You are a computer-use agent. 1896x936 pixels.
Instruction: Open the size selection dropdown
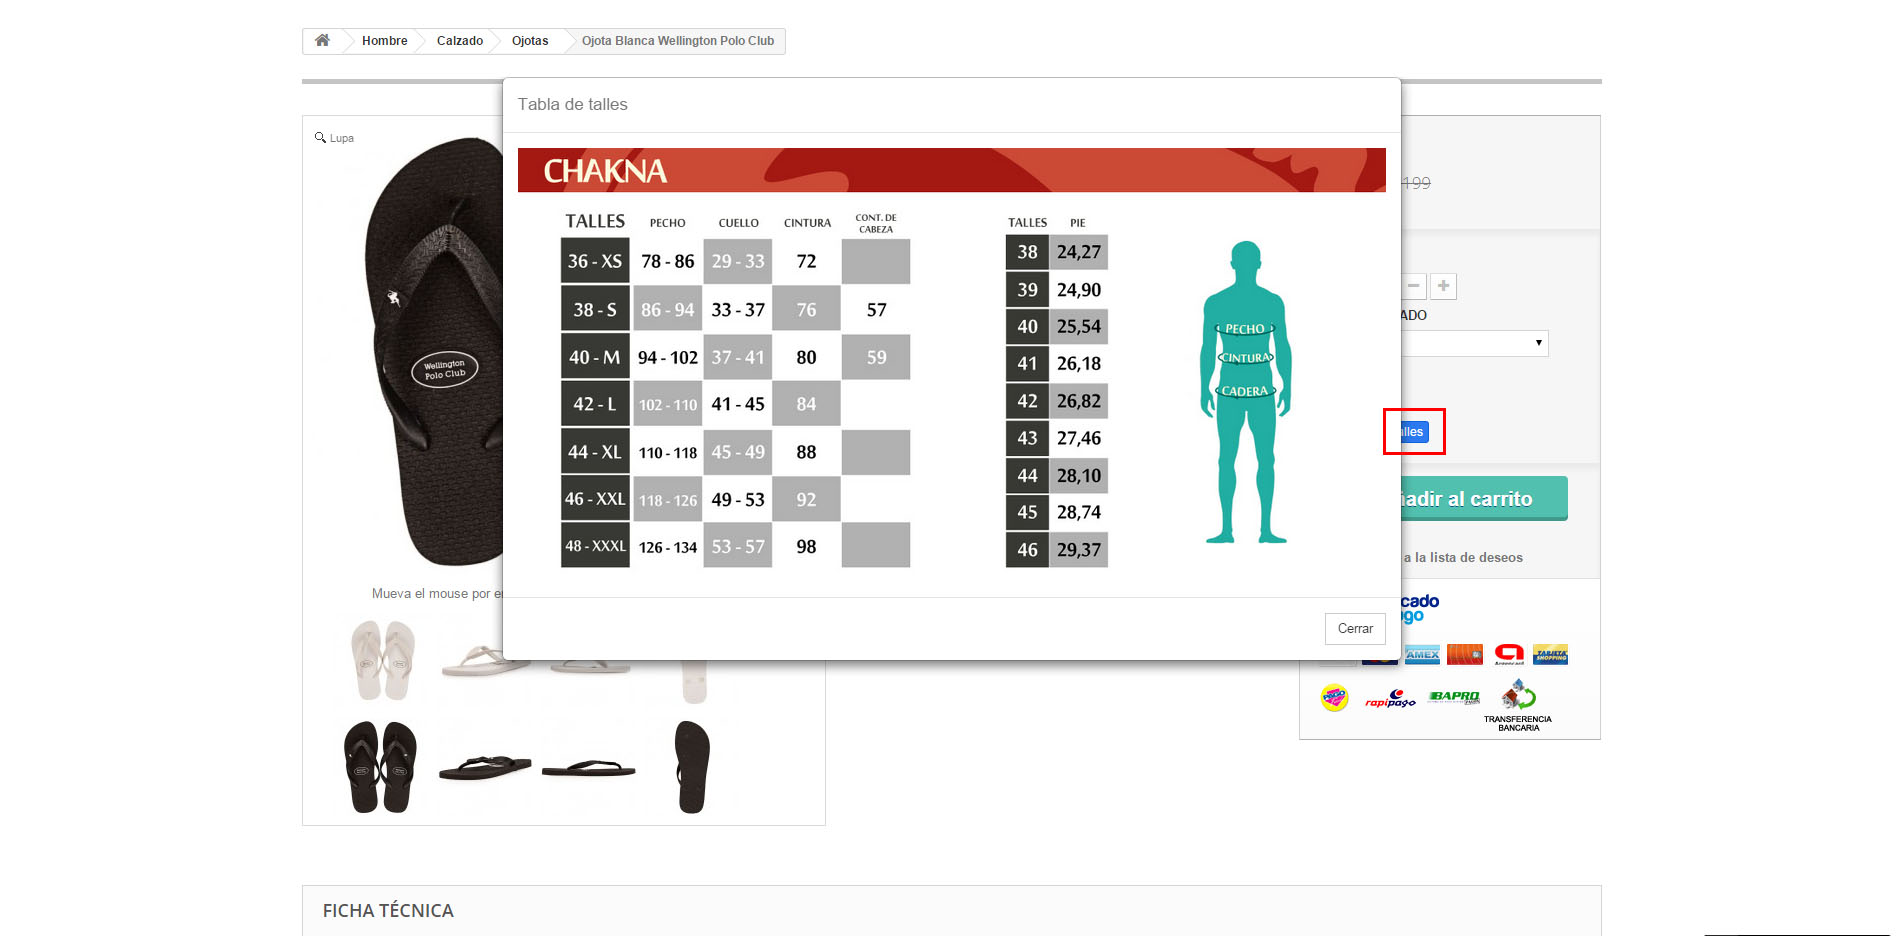(x=1474, y=343)
